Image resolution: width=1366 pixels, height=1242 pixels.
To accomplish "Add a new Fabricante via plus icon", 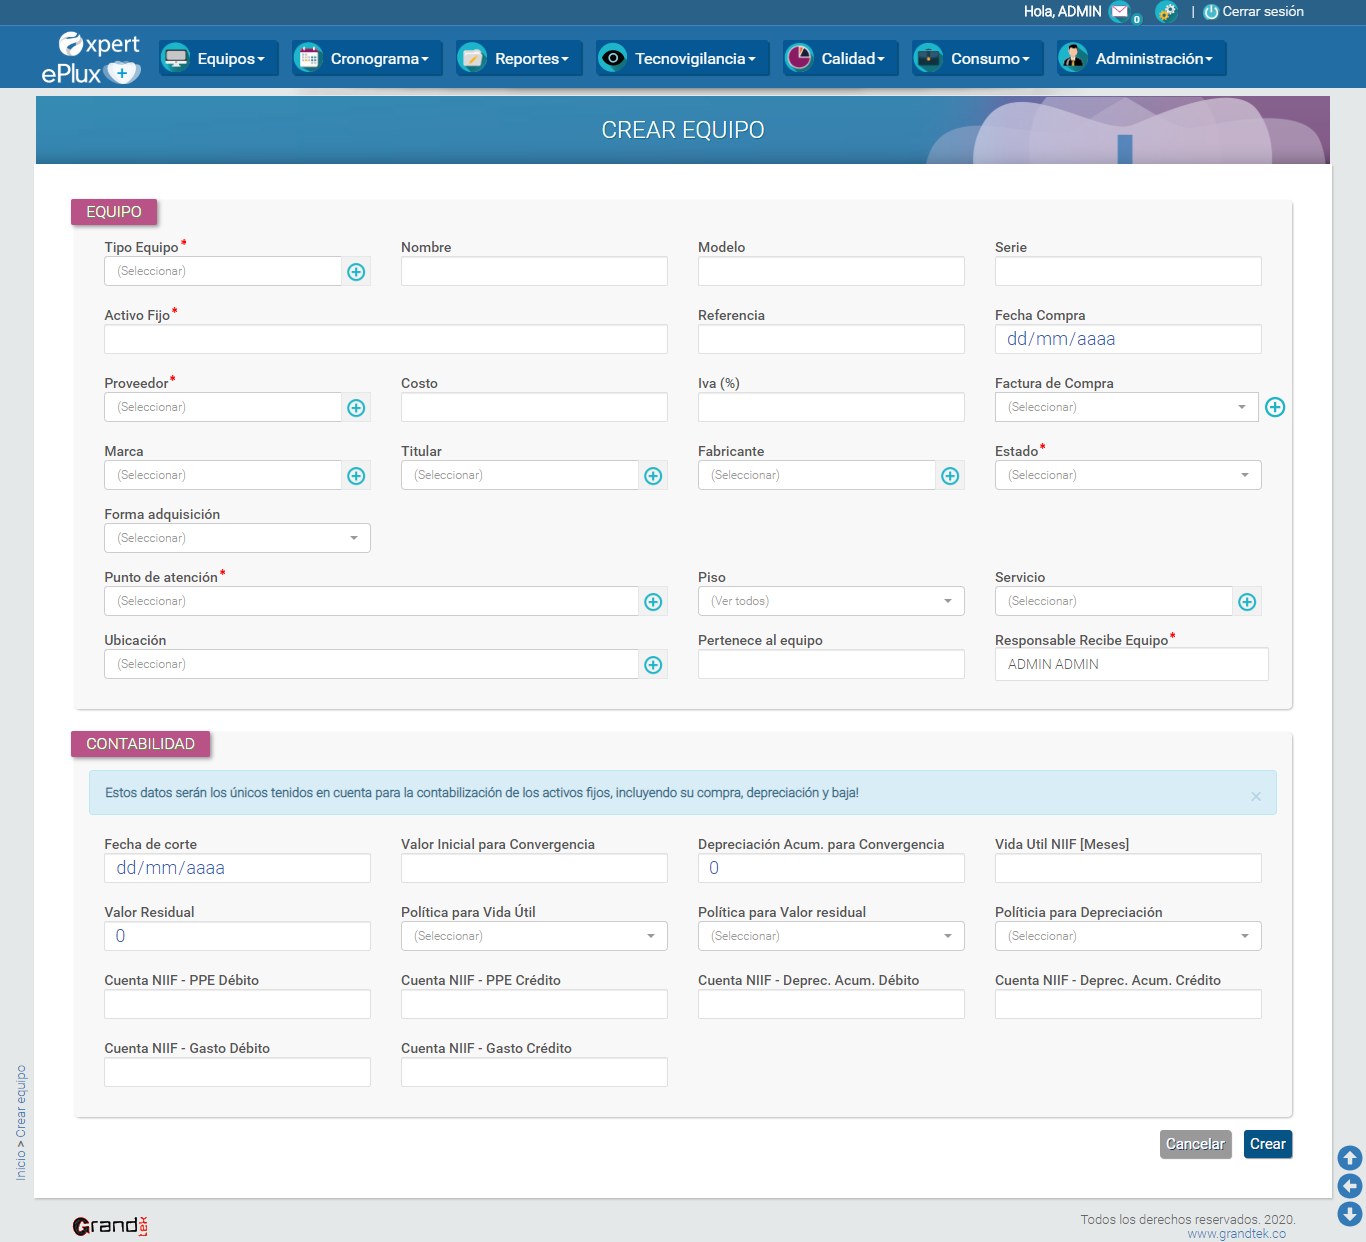I will tap(950, 476).
